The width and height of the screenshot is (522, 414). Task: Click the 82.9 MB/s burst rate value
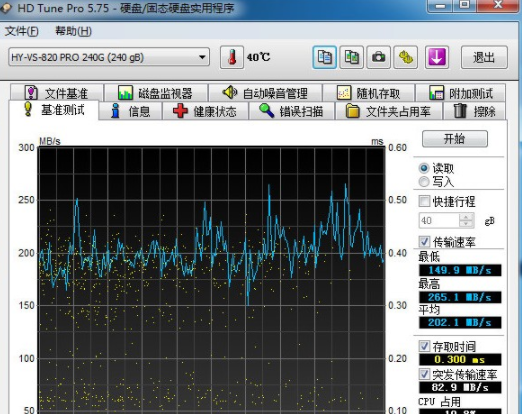click(x=460, y=387)
